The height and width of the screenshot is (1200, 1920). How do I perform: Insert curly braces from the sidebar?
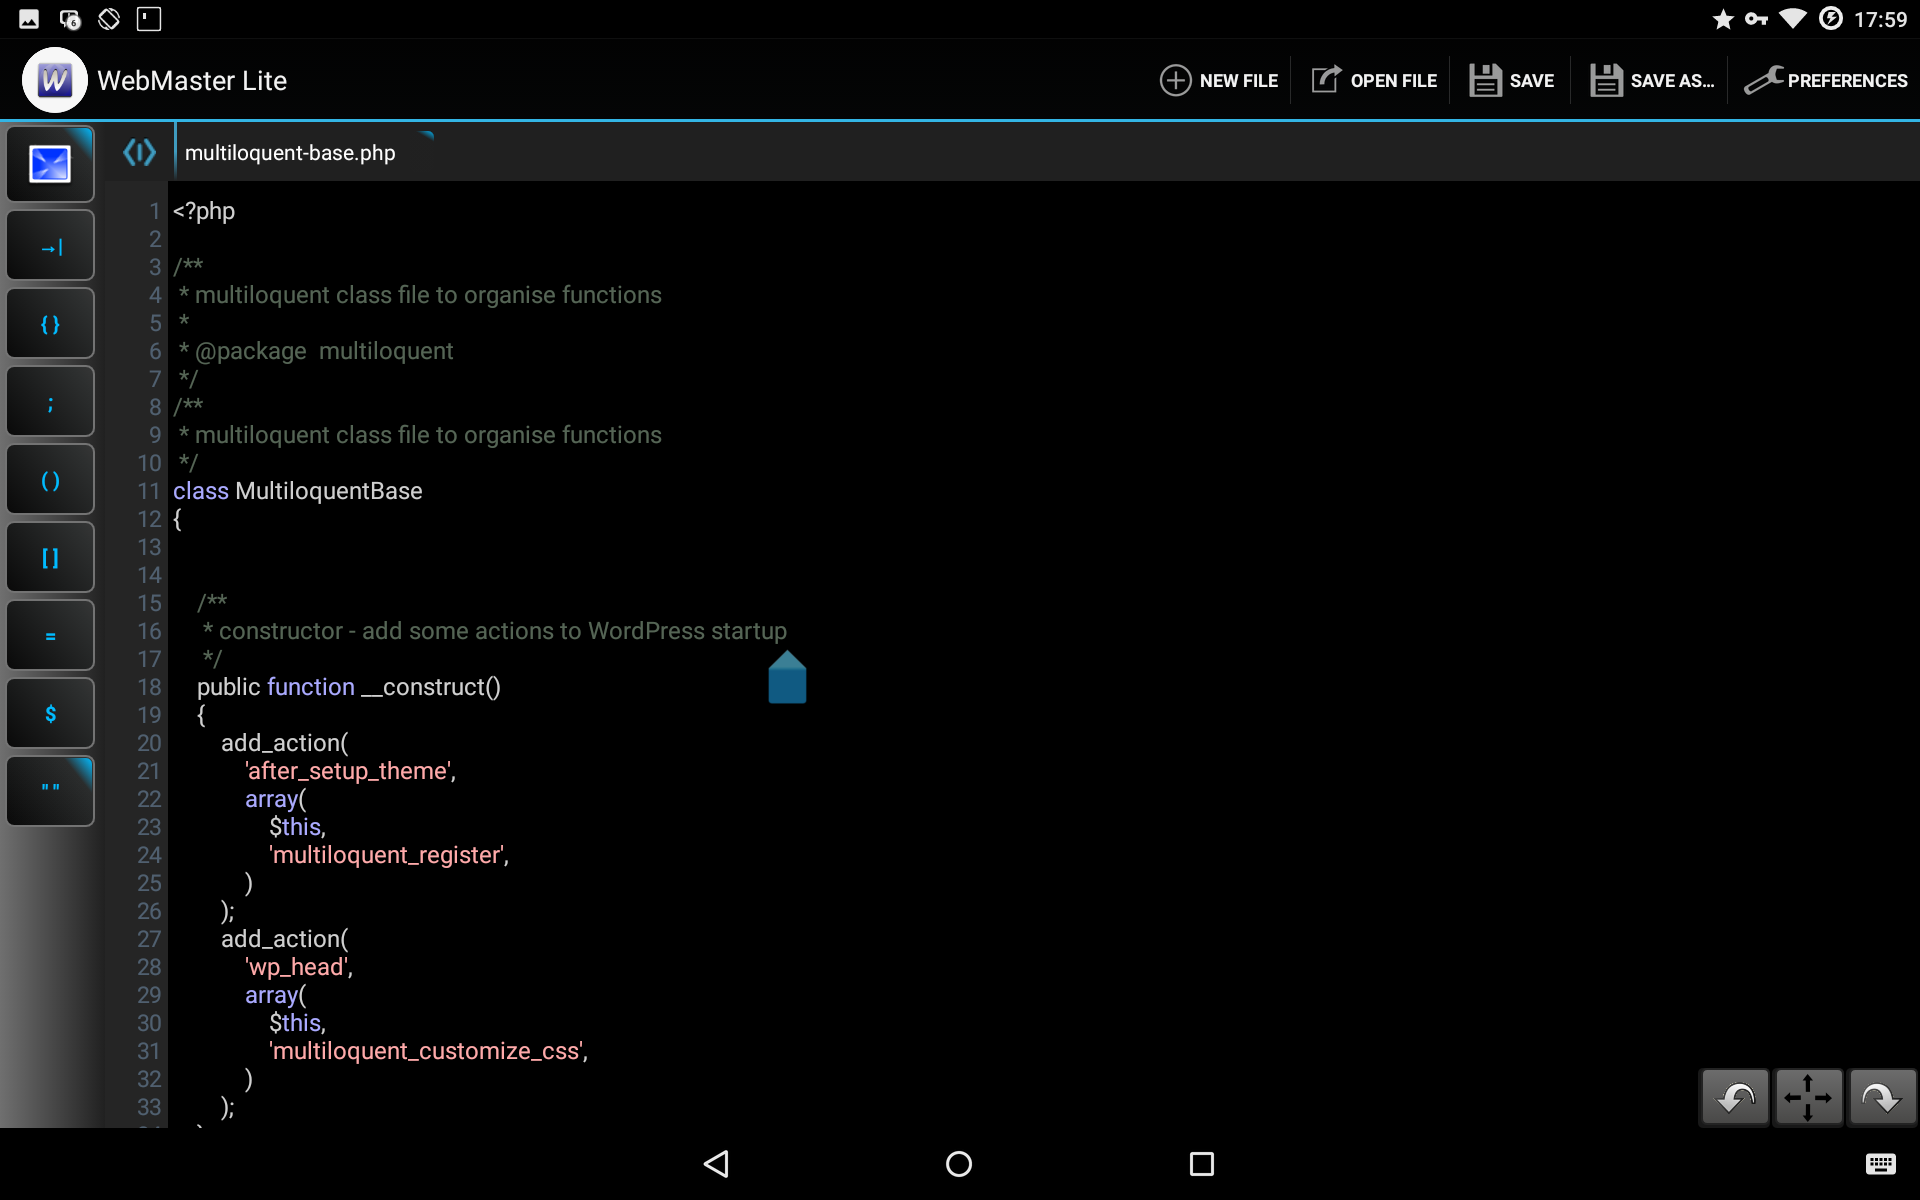50,324
